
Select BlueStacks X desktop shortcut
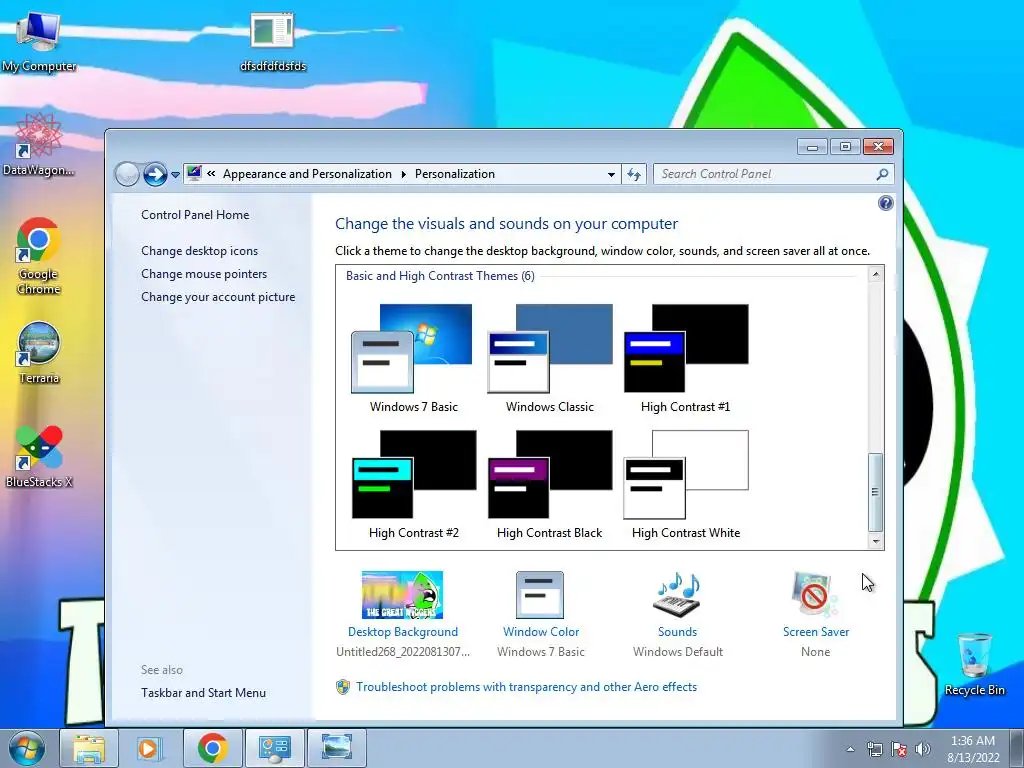point(39,456)
